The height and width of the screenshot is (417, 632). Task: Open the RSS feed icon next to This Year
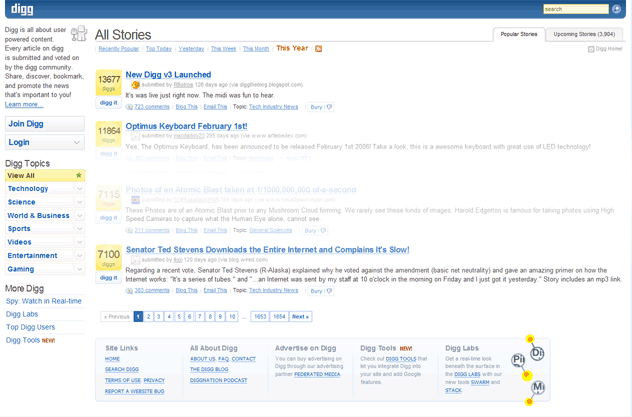pos(318,49)
